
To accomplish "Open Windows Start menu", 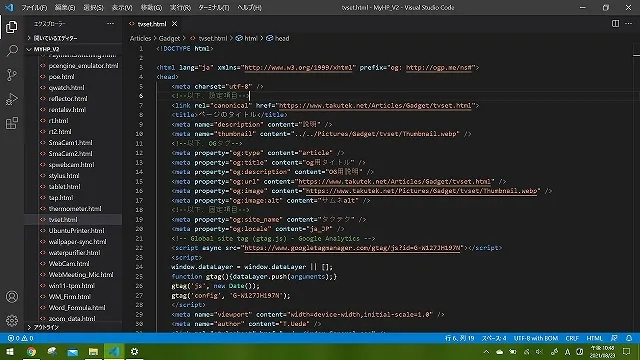I will click(10, 351).
